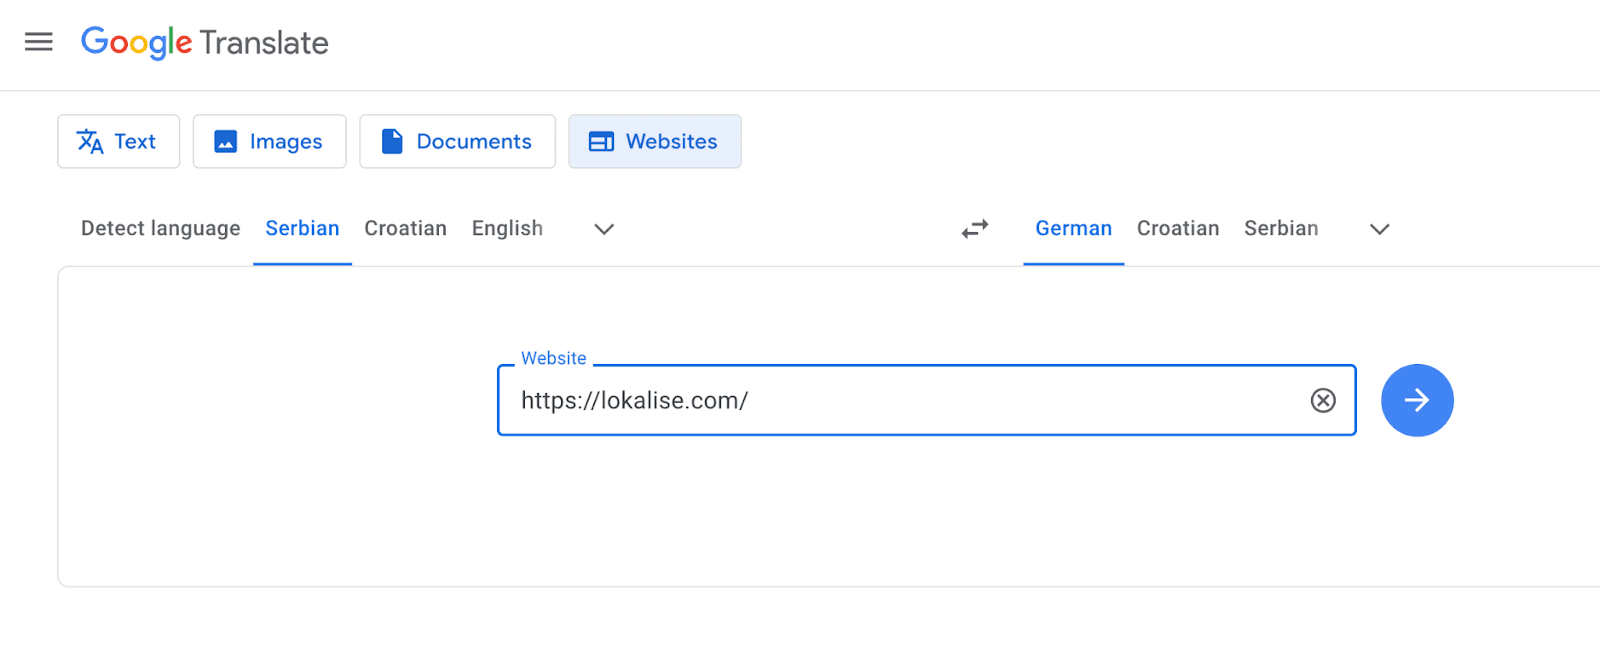The width and height of the screenshot is (1600, 667).
Task: Click the Google Translate logo
Action: [x=205, y=42]
